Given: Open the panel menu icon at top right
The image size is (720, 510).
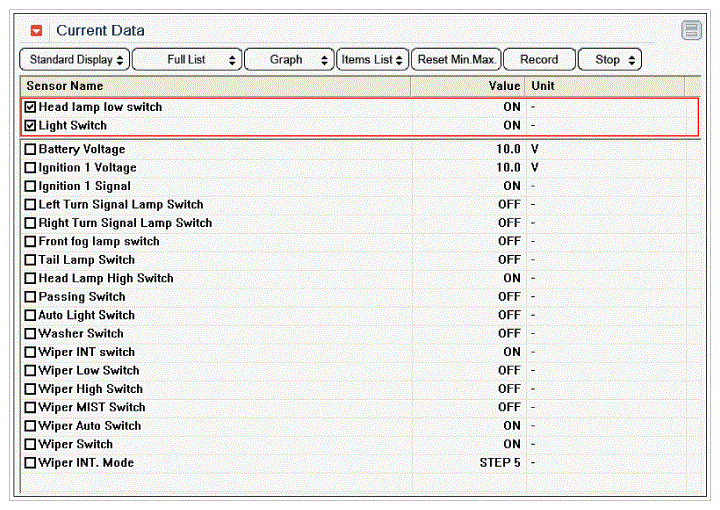Looking at the screenshot, I should pyautogui.click(x=691, y=31).
